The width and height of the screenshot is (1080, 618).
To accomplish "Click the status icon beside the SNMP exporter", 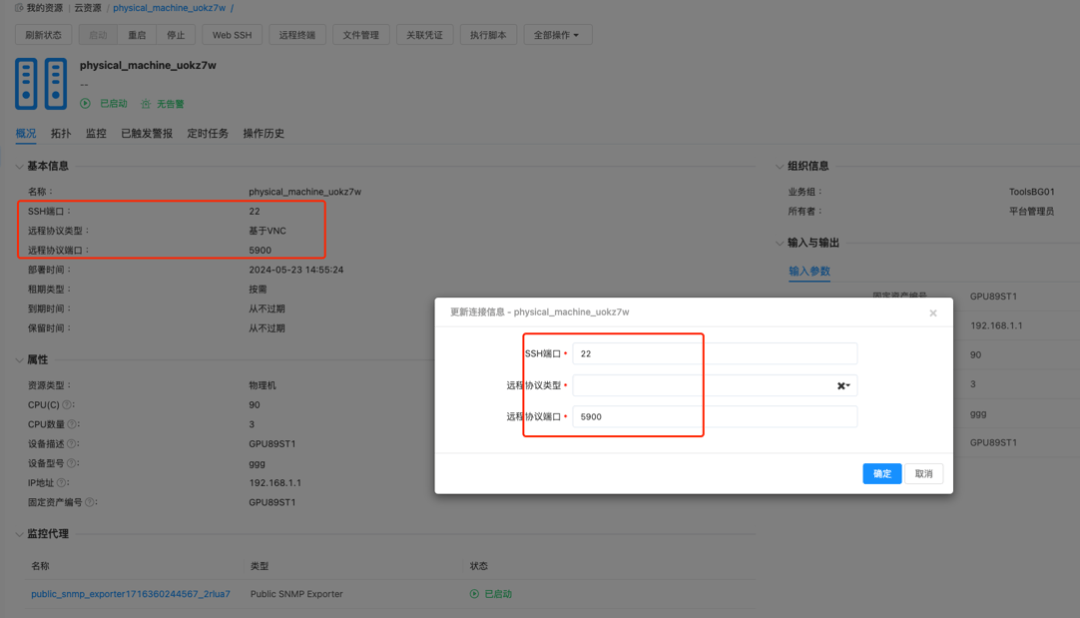I will click(473, 593).
